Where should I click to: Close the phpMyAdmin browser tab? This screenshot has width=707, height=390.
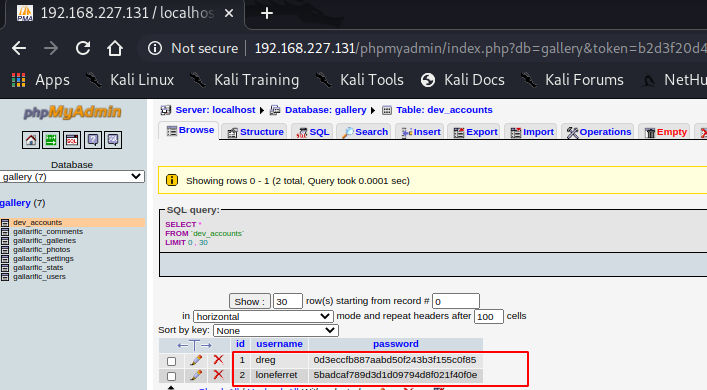pos(229,14)
